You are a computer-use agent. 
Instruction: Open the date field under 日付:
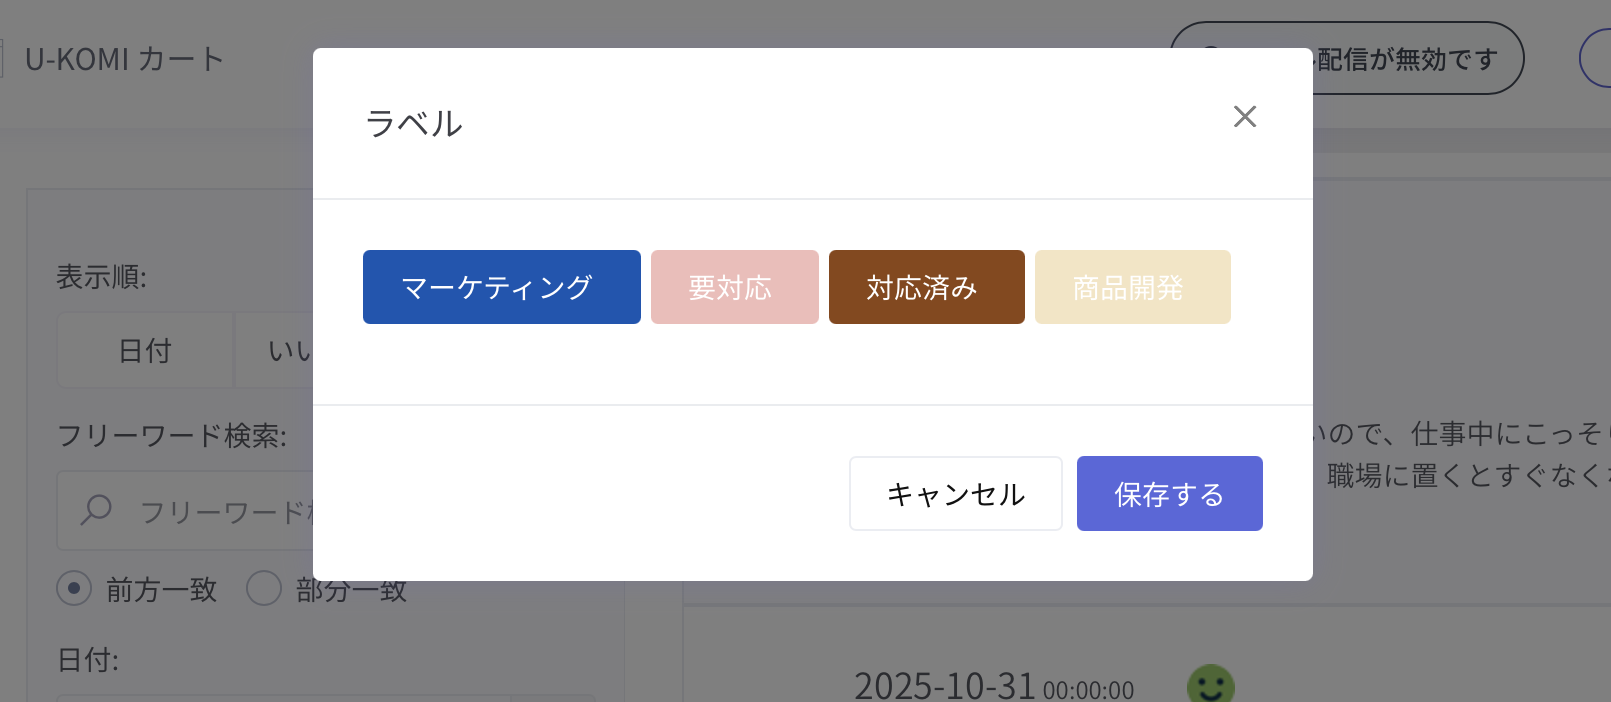[x=280, y=697]
